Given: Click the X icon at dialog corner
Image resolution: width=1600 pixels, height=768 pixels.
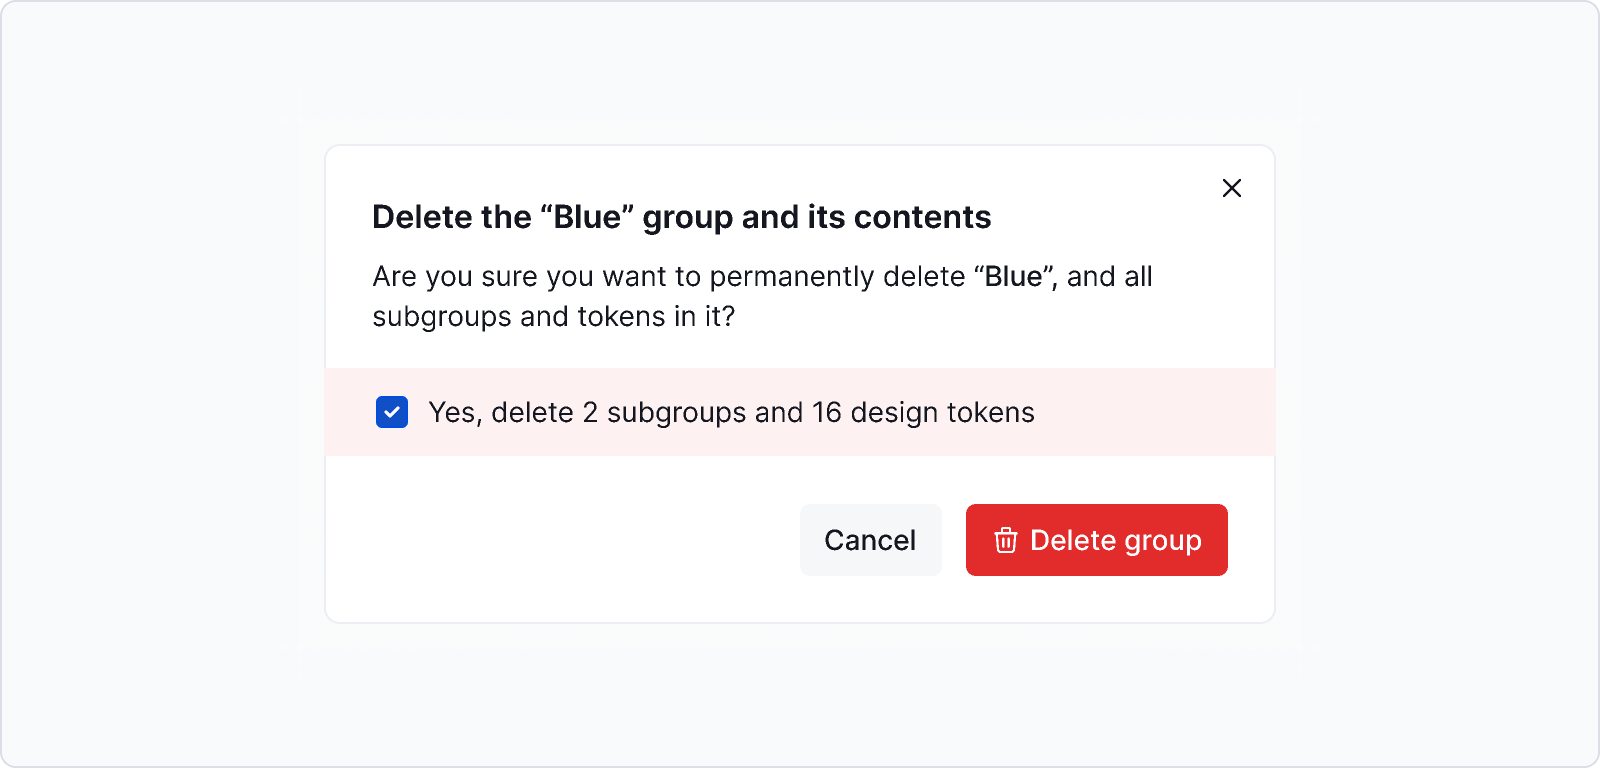Looking at the screenshot, I should [x=1232, y=188].
